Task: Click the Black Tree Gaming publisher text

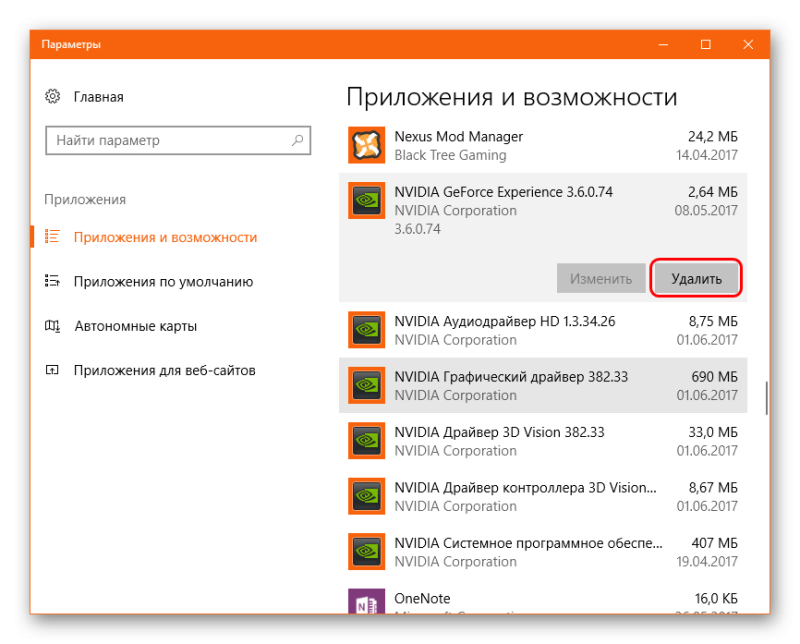Action: 451,155
